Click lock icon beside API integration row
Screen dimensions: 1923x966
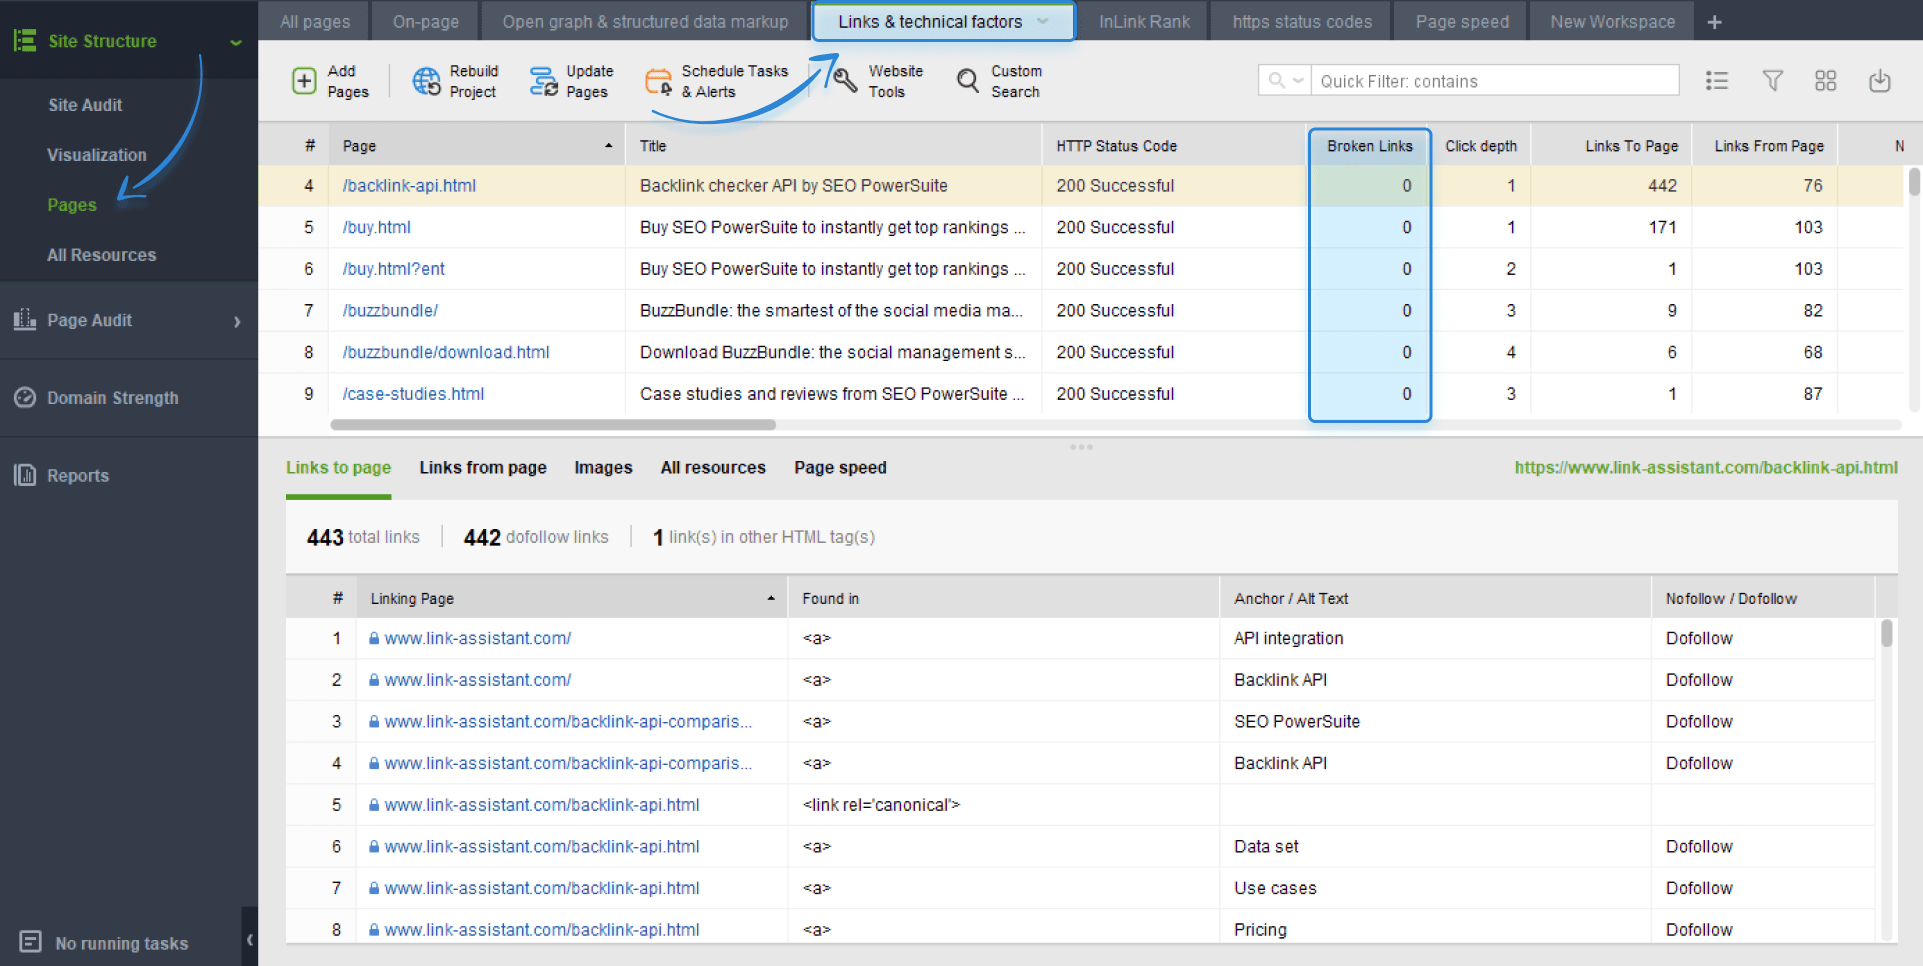pyautogui.click(x=374, y=638)
